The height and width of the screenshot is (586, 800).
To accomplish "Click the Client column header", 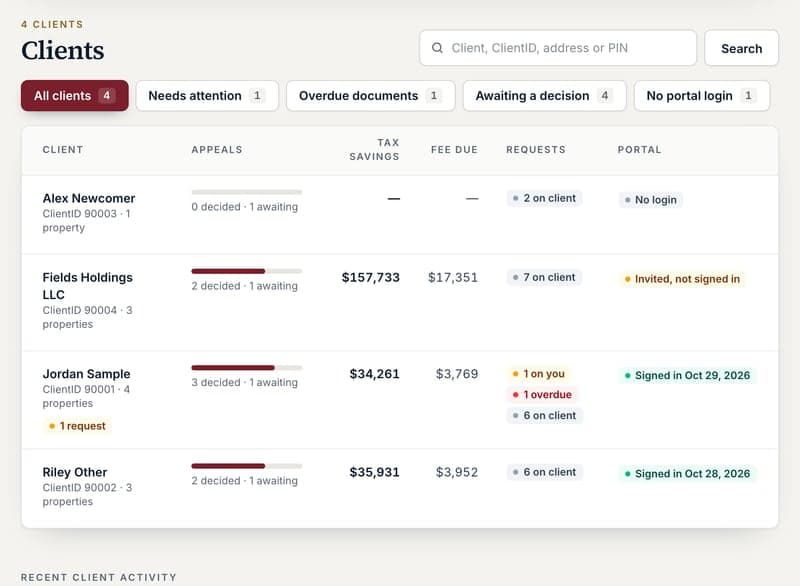I will coord(63,150).
